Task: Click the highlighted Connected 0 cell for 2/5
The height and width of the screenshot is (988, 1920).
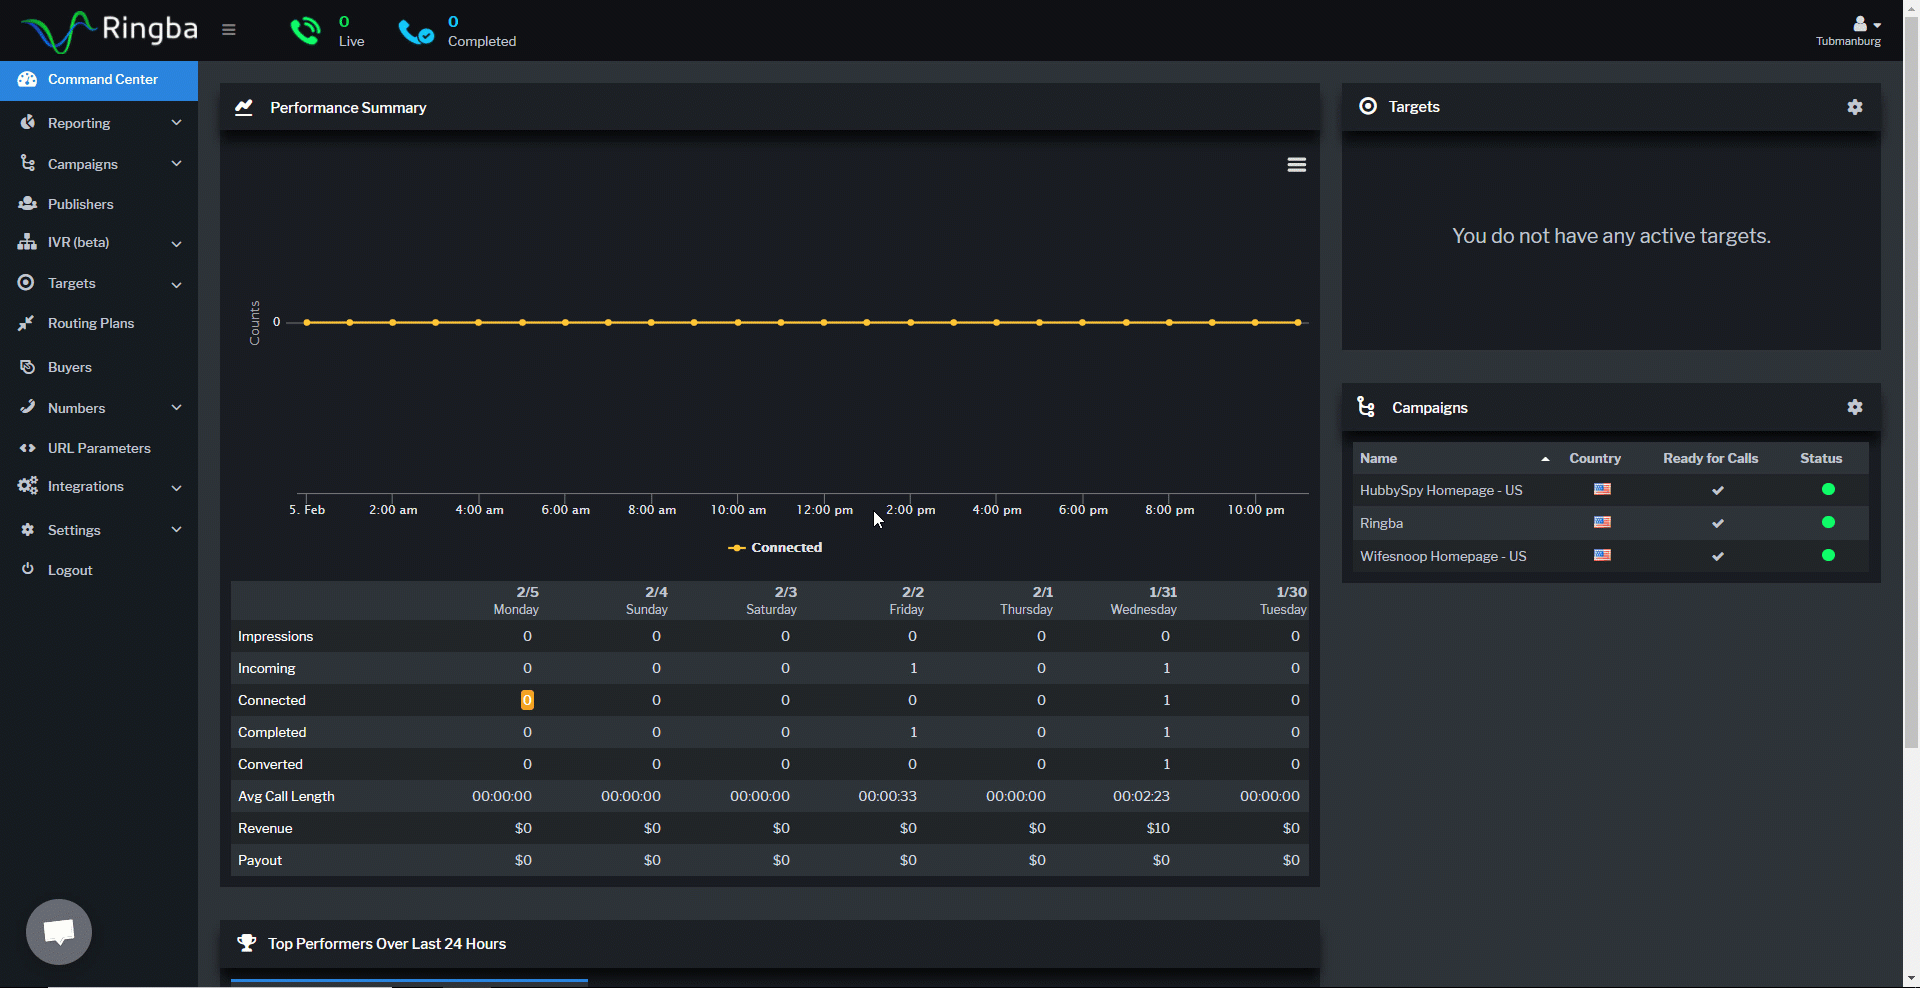Action: pyautogui.click(x=527, y=700)
